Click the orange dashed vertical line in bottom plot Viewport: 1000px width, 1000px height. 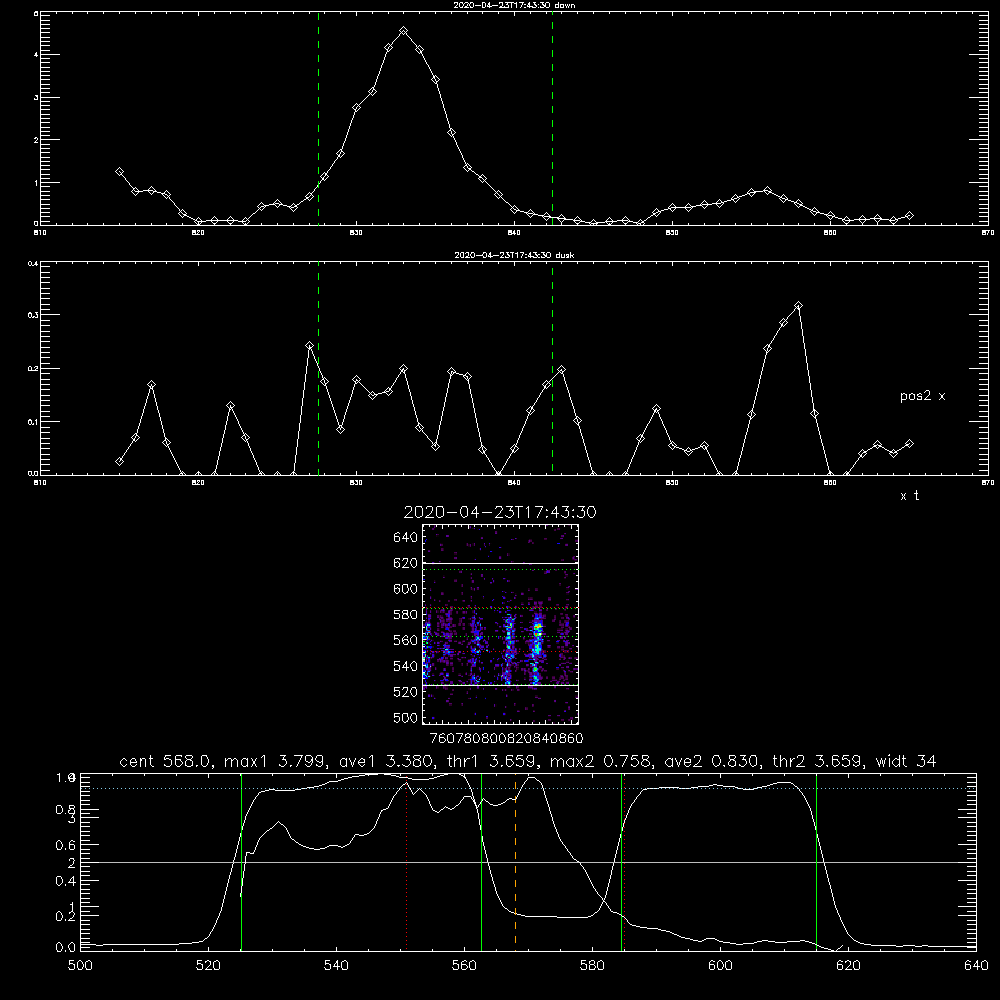pyautogui.click(x=515, y=861)
